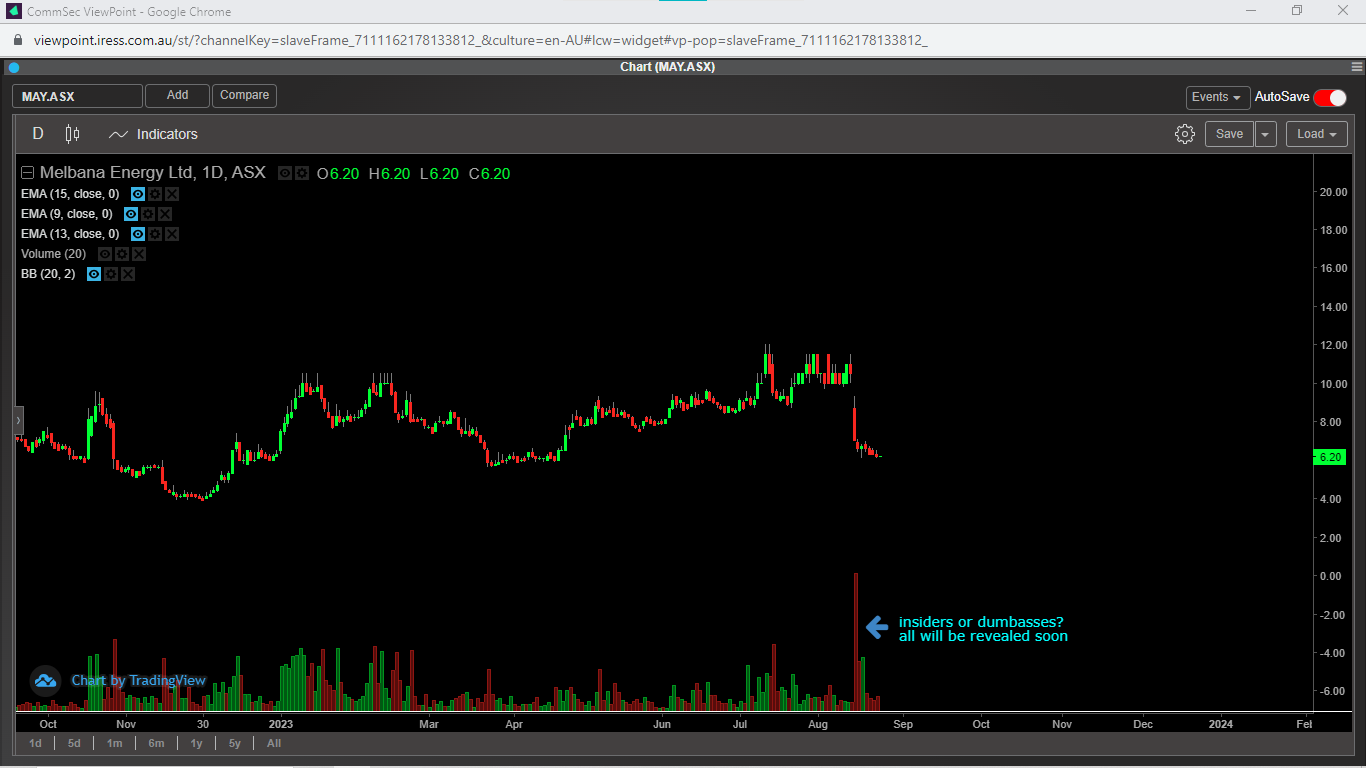Click the EMA (9, close, 0) label
1366x768 pixels.
66,214
